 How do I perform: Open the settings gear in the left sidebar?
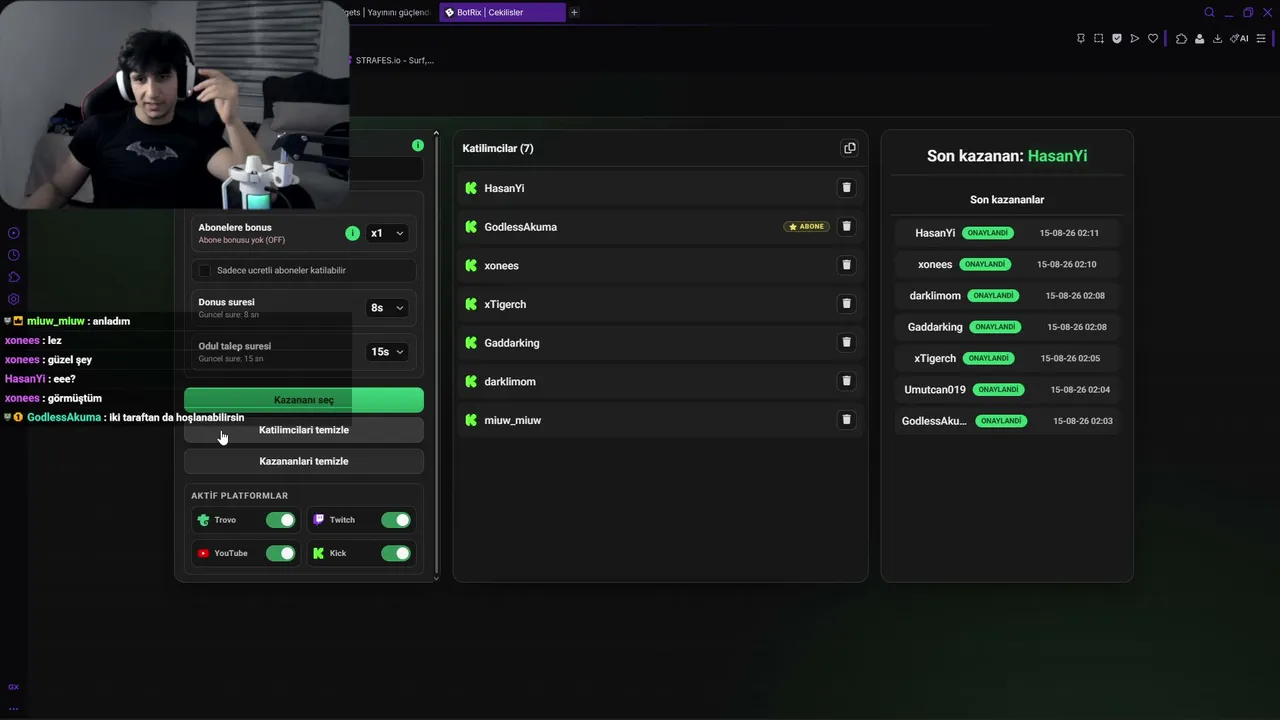point(14,299)
